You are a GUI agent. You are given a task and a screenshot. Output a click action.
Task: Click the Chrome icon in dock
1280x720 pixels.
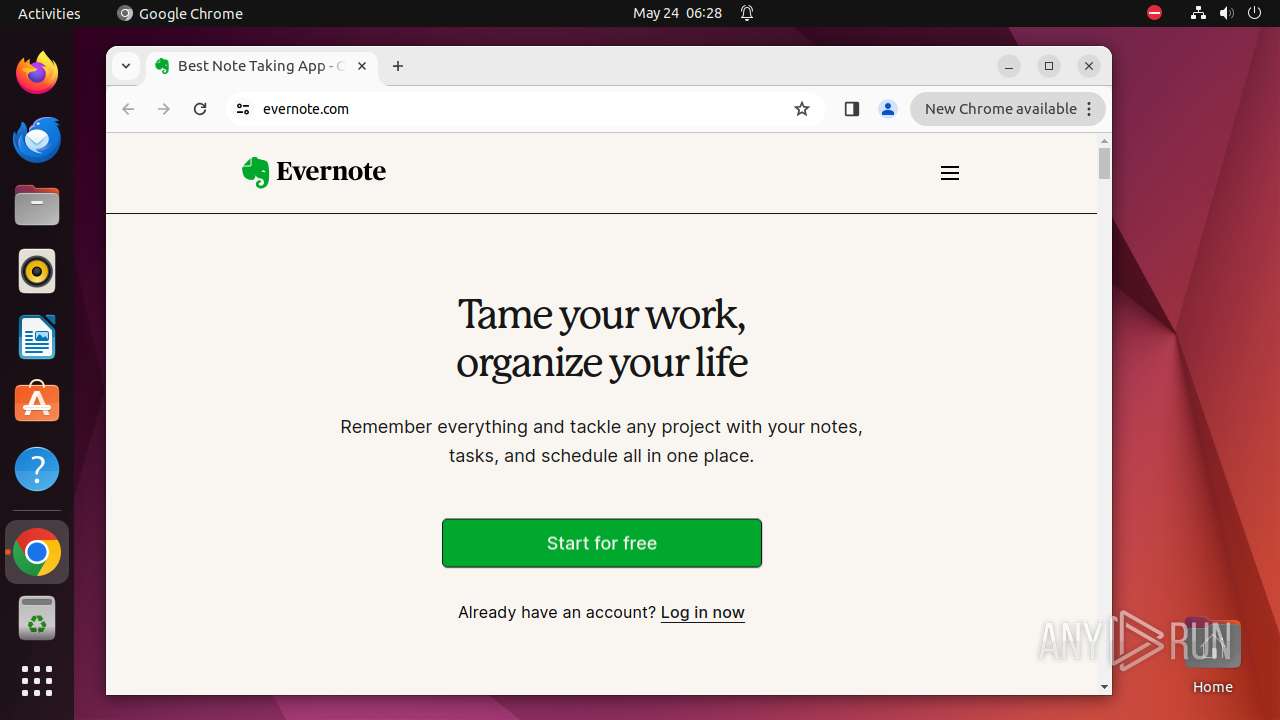click(x=37, y=552)
